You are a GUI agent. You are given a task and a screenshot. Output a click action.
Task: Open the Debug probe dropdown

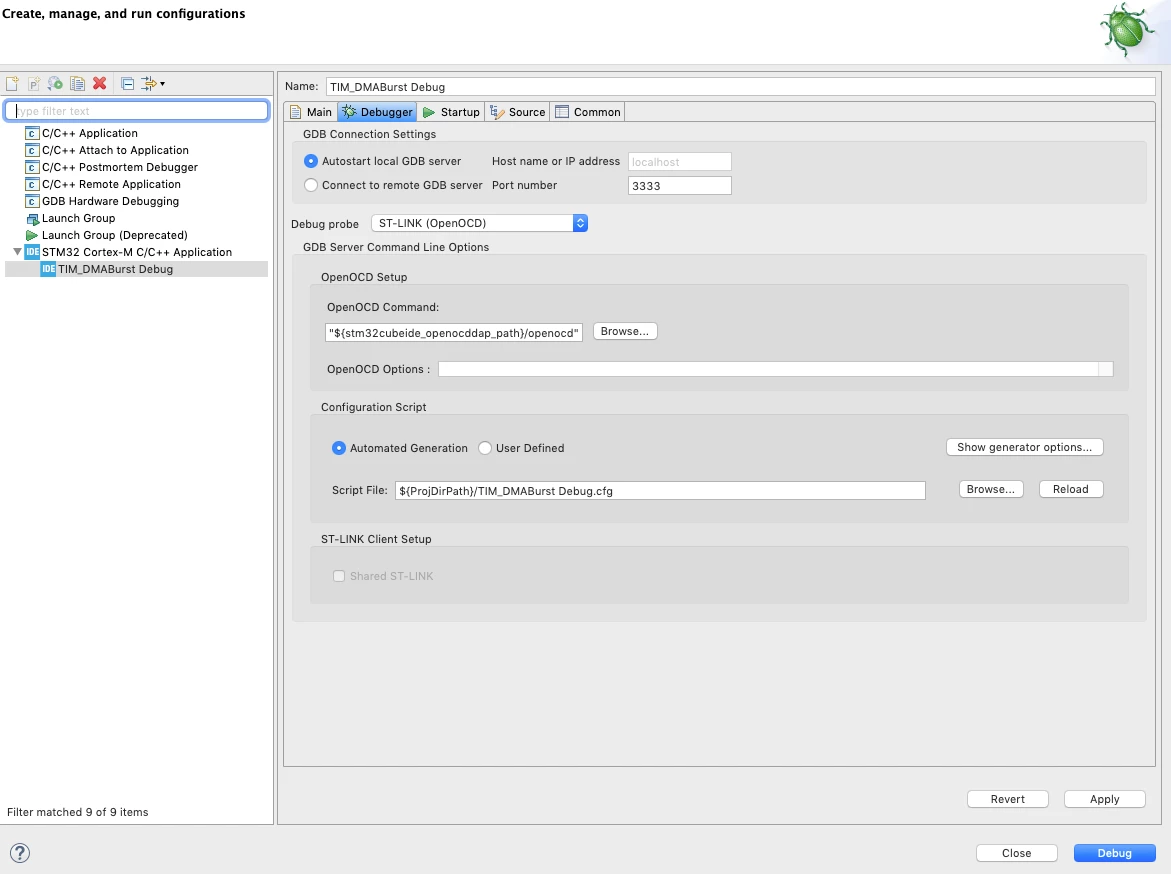[479, 223]
